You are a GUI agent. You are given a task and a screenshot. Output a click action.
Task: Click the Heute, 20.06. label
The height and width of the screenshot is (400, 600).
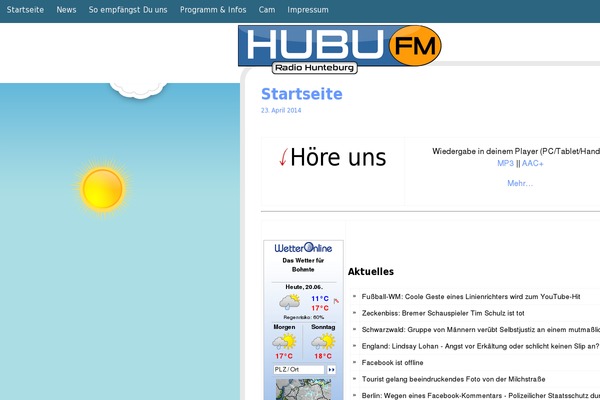[x=304, y=287]
